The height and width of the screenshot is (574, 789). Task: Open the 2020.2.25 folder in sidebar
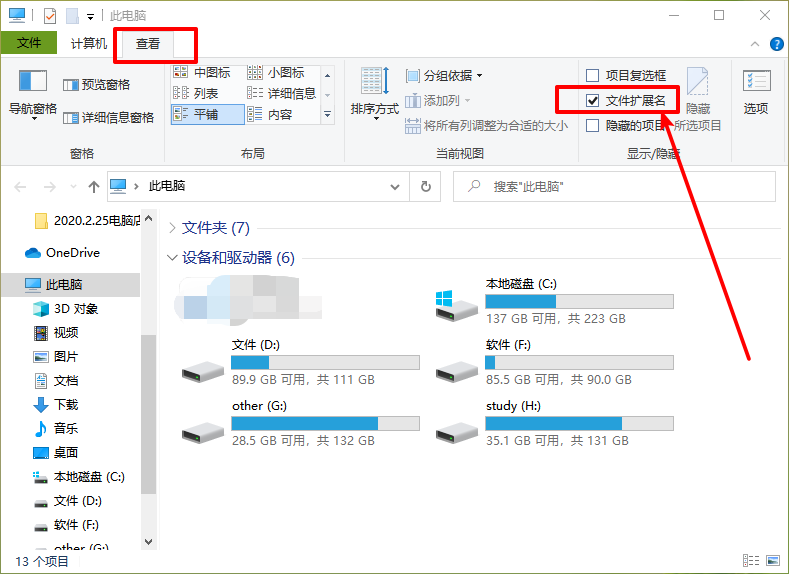point(88,221)
